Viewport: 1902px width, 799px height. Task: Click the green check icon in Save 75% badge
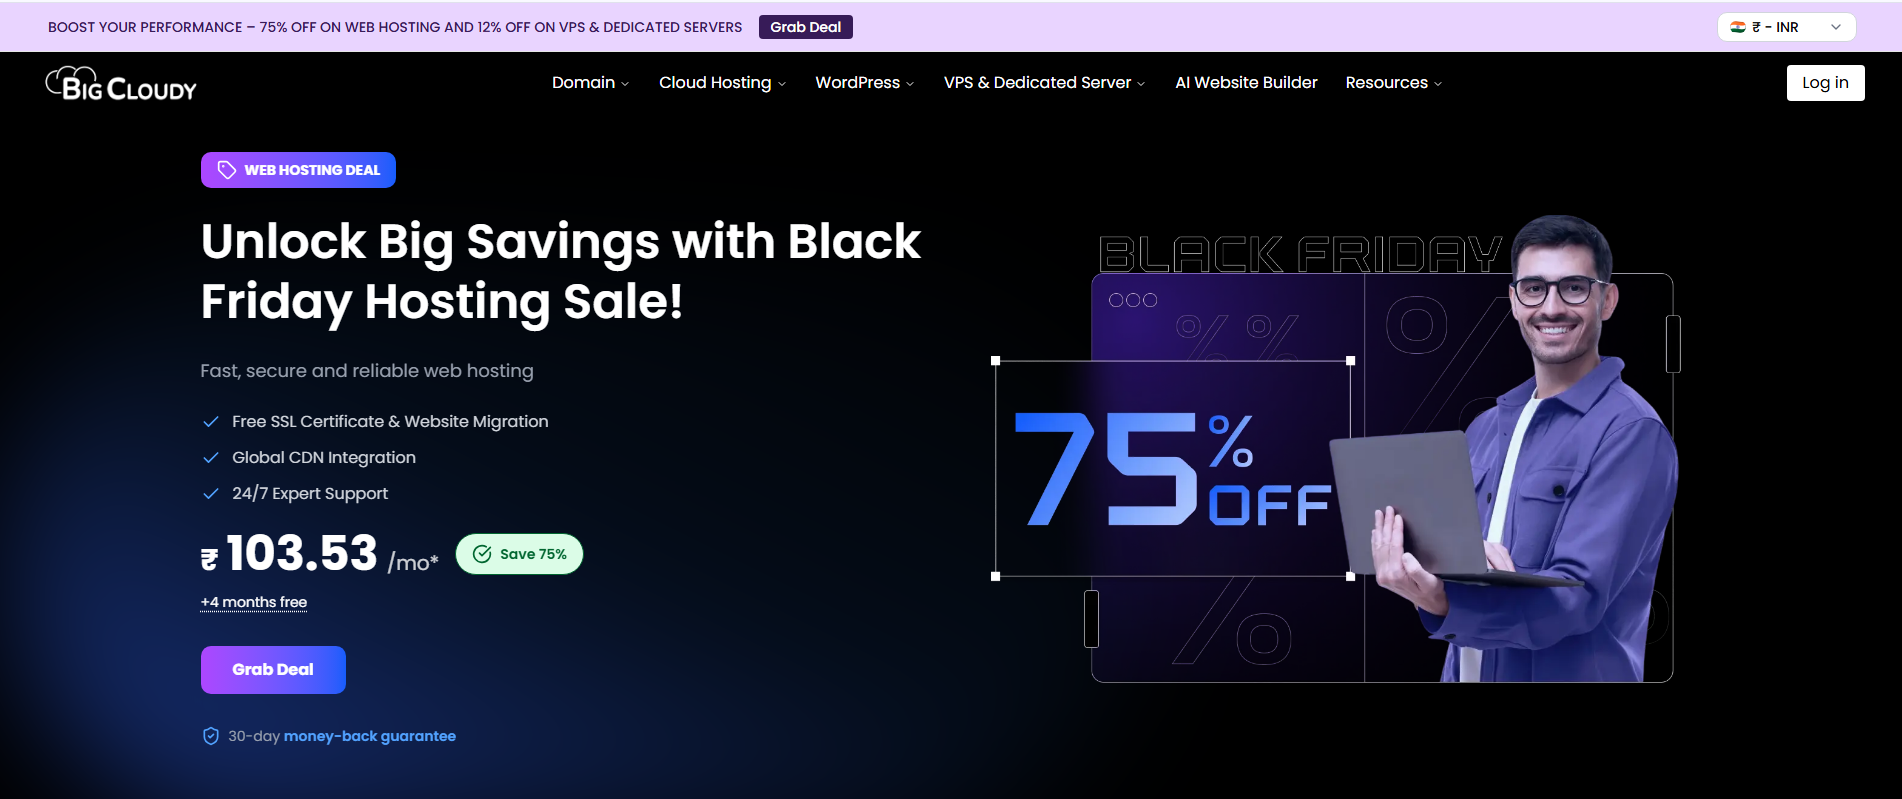[x=482, y=554]
